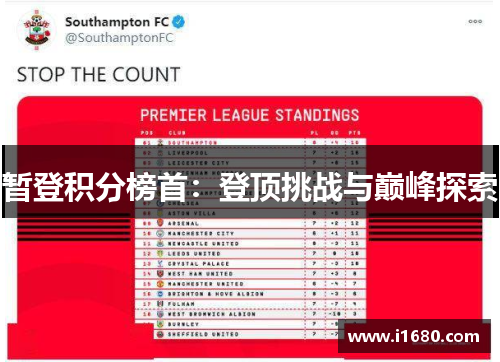Click the West Bromwich Albion table row
Screen dimensions: 500x362
251,314
